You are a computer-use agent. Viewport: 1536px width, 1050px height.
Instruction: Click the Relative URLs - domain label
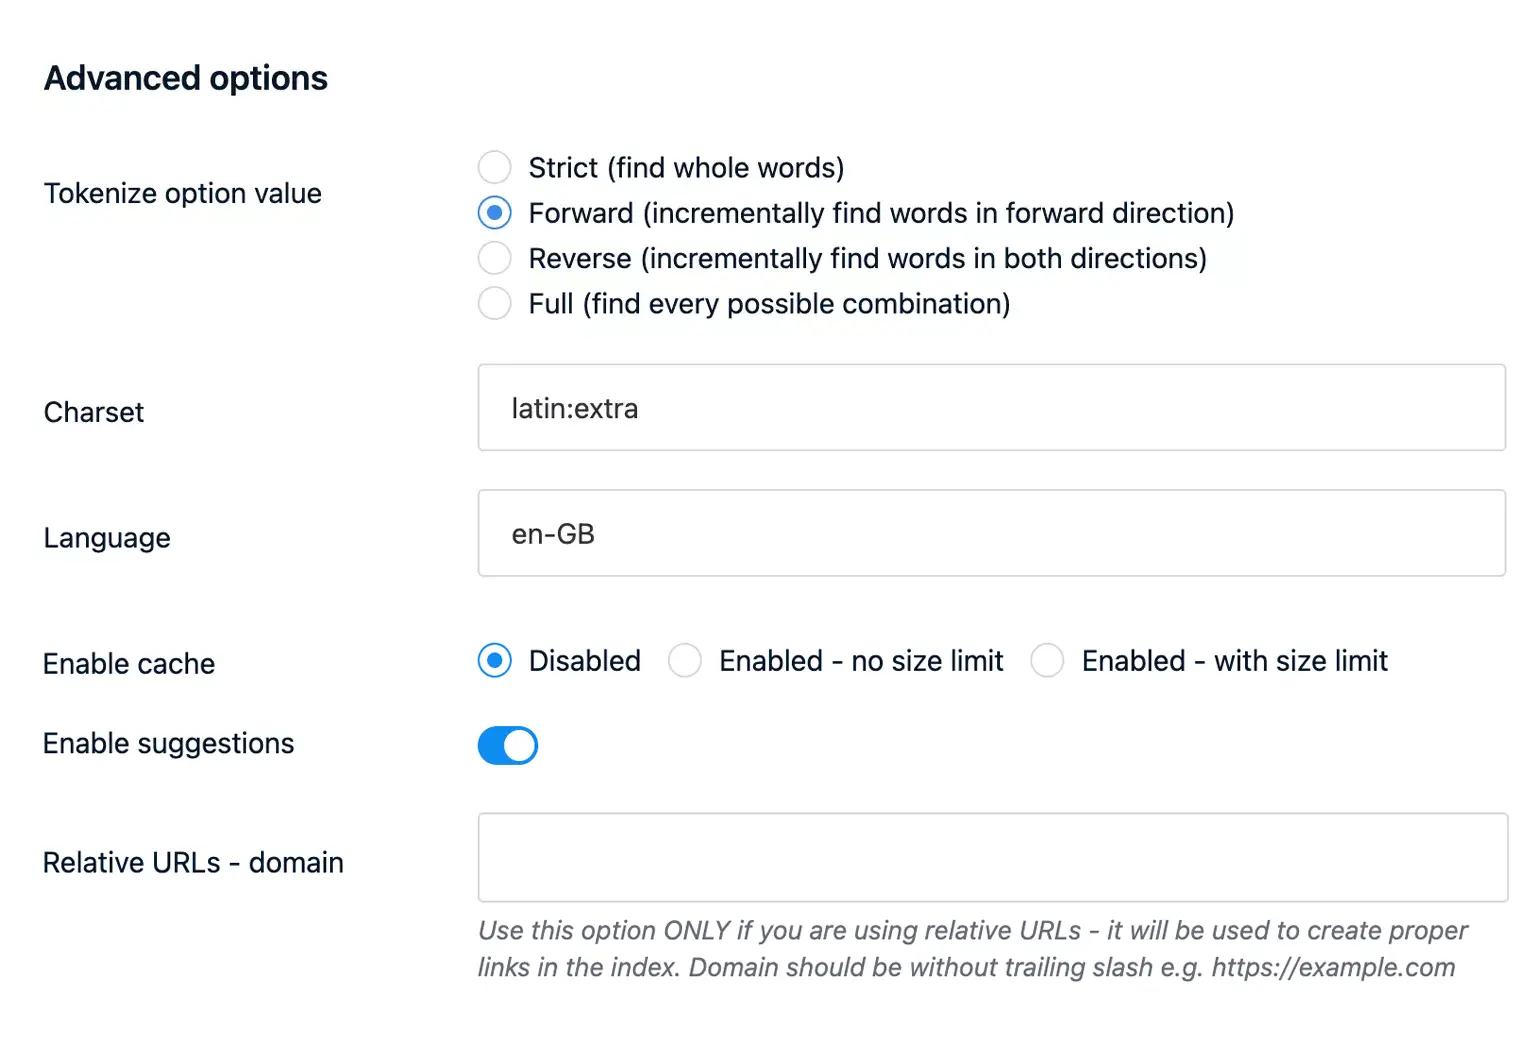[193, 861]
